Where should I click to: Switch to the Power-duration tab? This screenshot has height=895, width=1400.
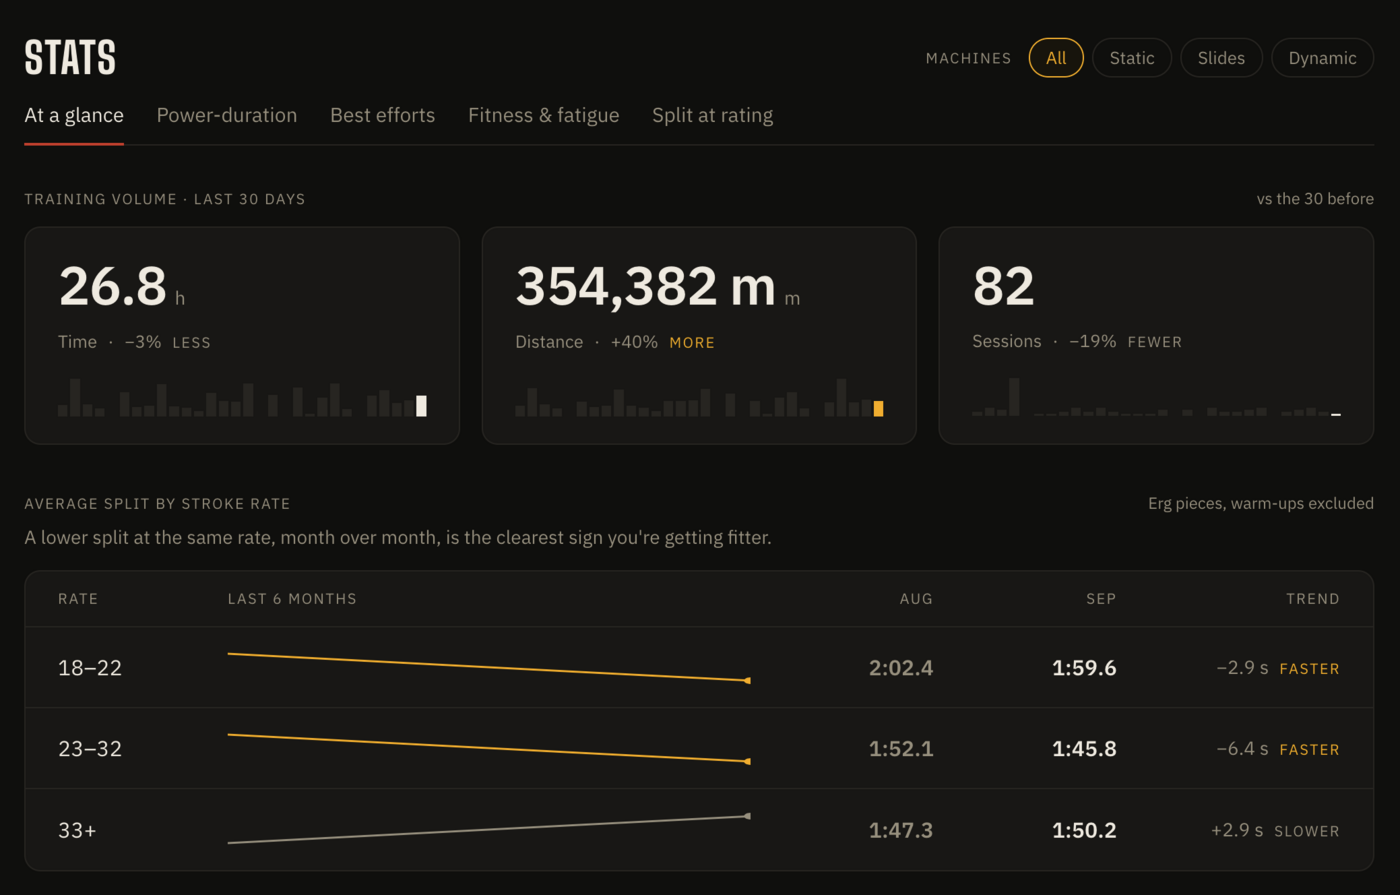[227, 115]
